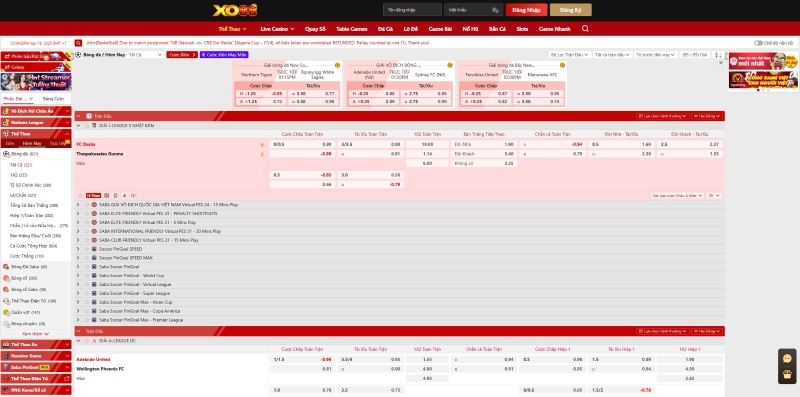
Task: Open the Bộ Lọc Trận Đấu filter dropdown
Action: pos(569,55)
